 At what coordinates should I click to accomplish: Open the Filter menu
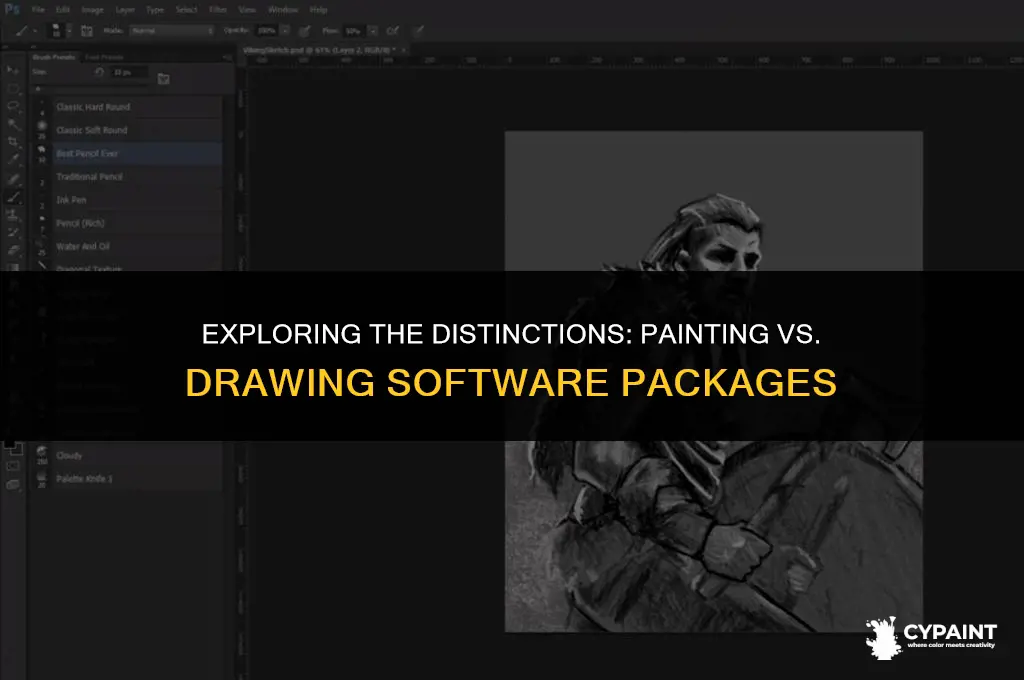217,10
